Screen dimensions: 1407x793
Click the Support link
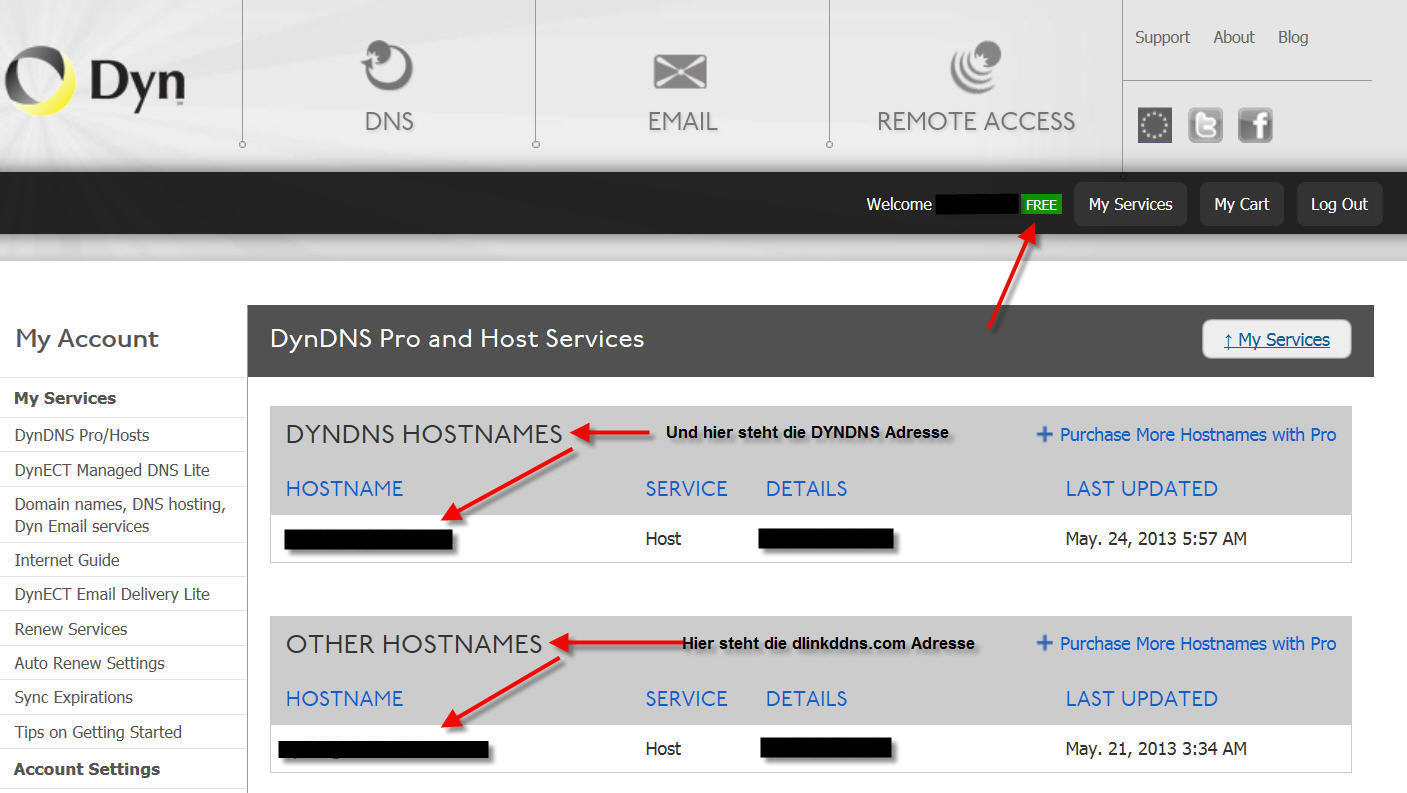click(x=1162, y=37)
